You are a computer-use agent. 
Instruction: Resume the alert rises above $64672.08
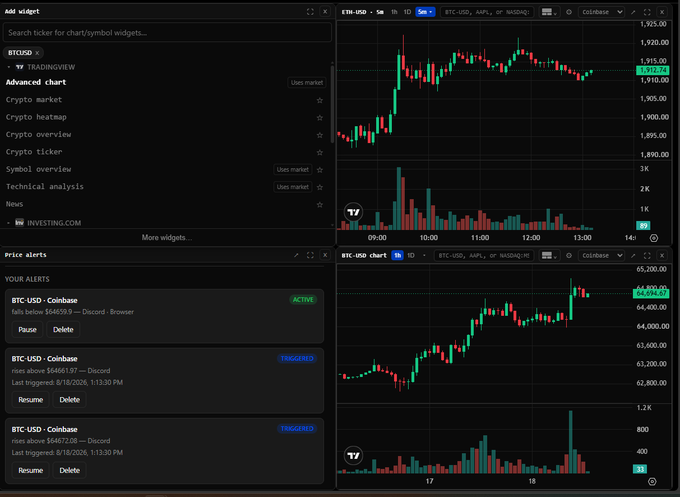point(30,471)
